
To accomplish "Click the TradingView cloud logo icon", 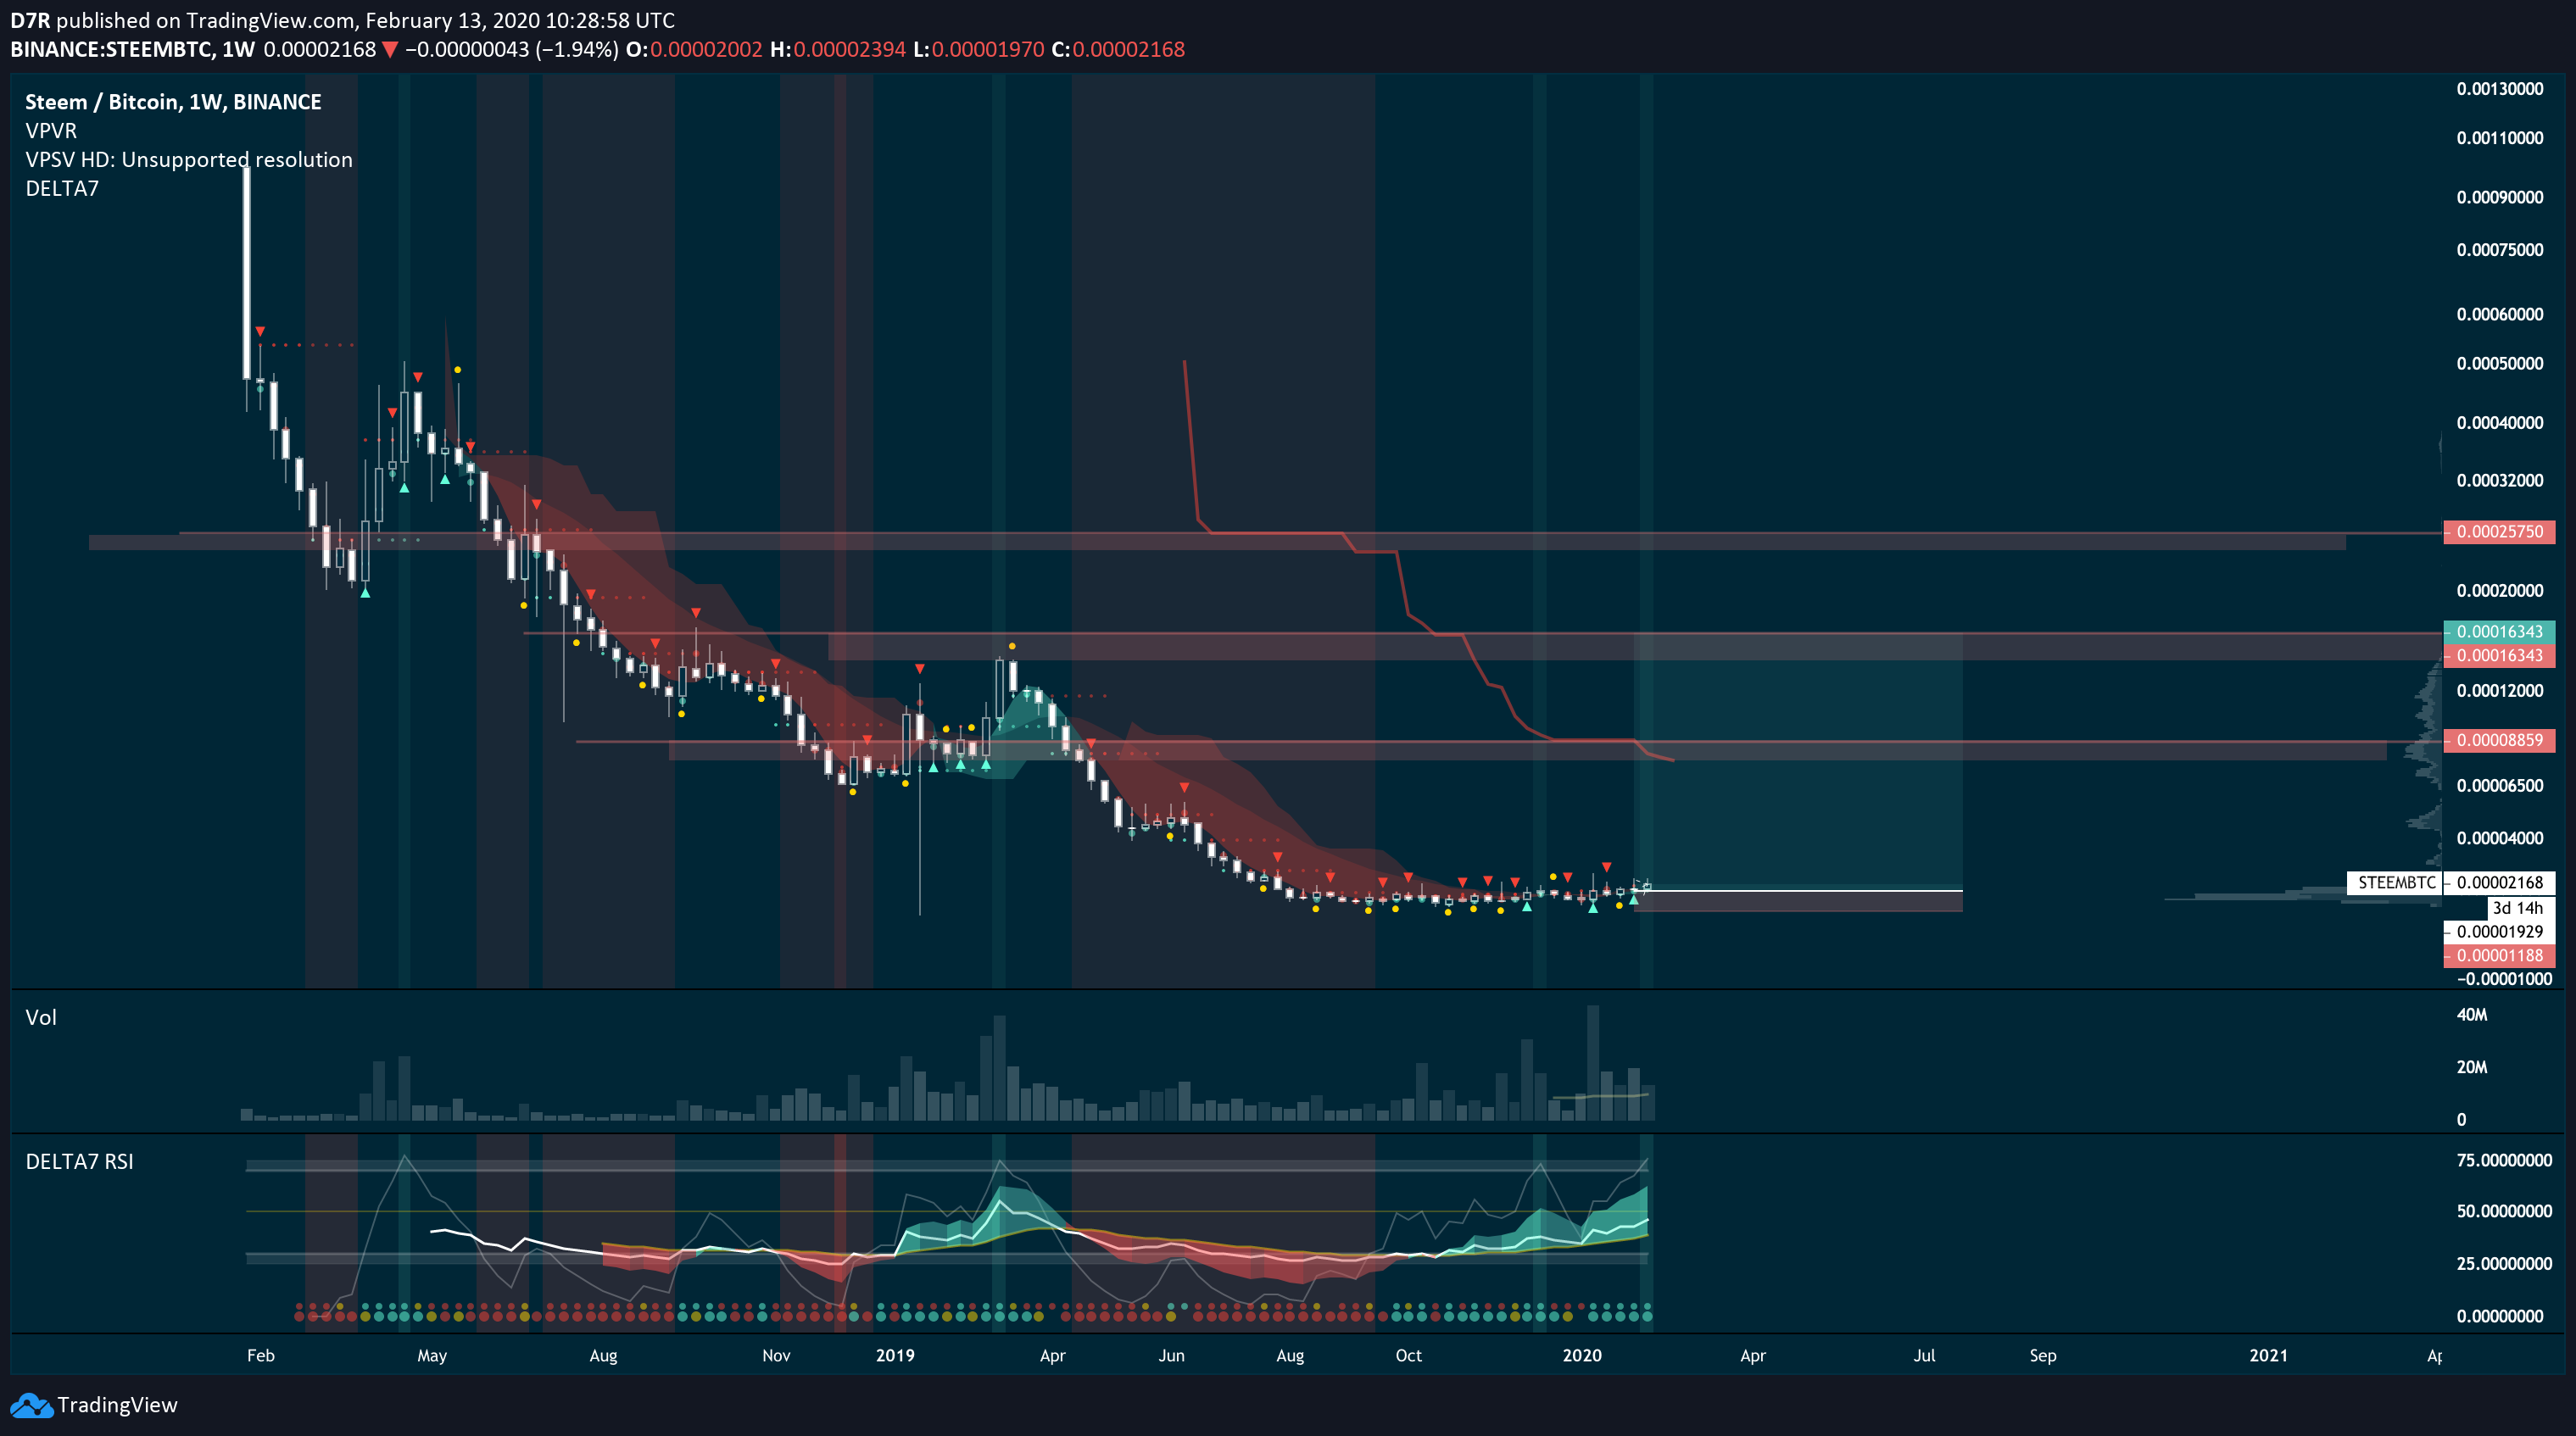I will tap(31, 1405).
